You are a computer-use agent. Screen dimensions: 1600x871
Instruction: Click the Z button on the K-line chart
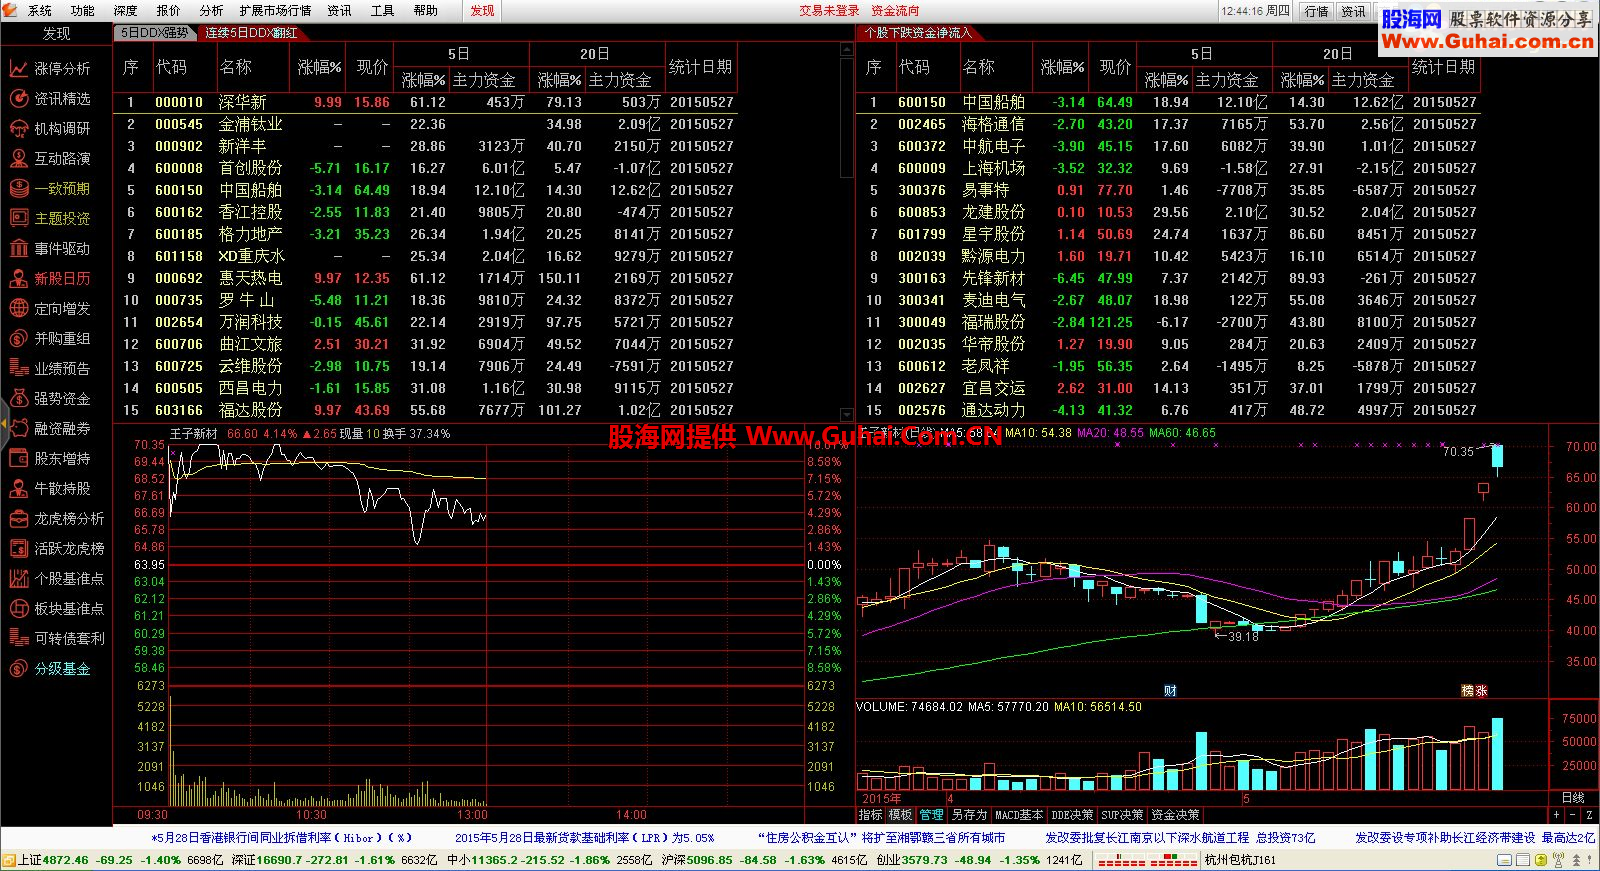(1589, 815)
